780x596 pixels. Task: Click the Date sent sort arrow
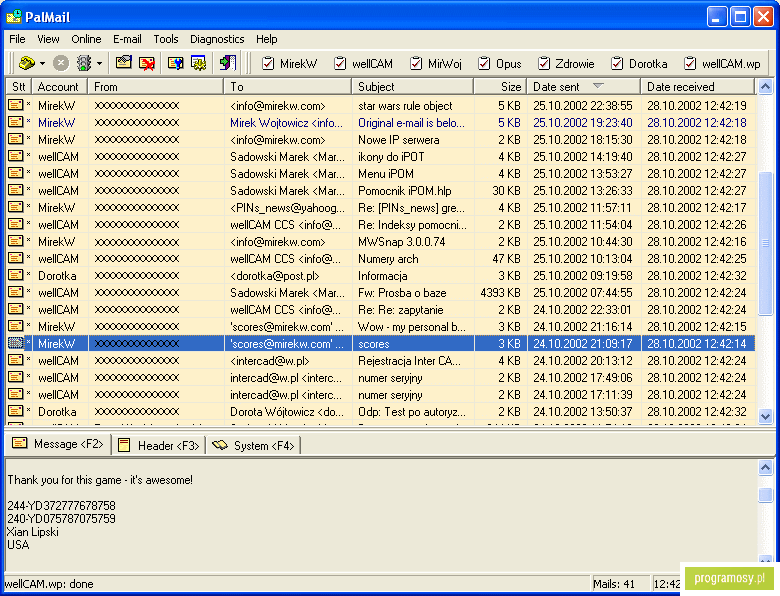click(x=598, y=86)
